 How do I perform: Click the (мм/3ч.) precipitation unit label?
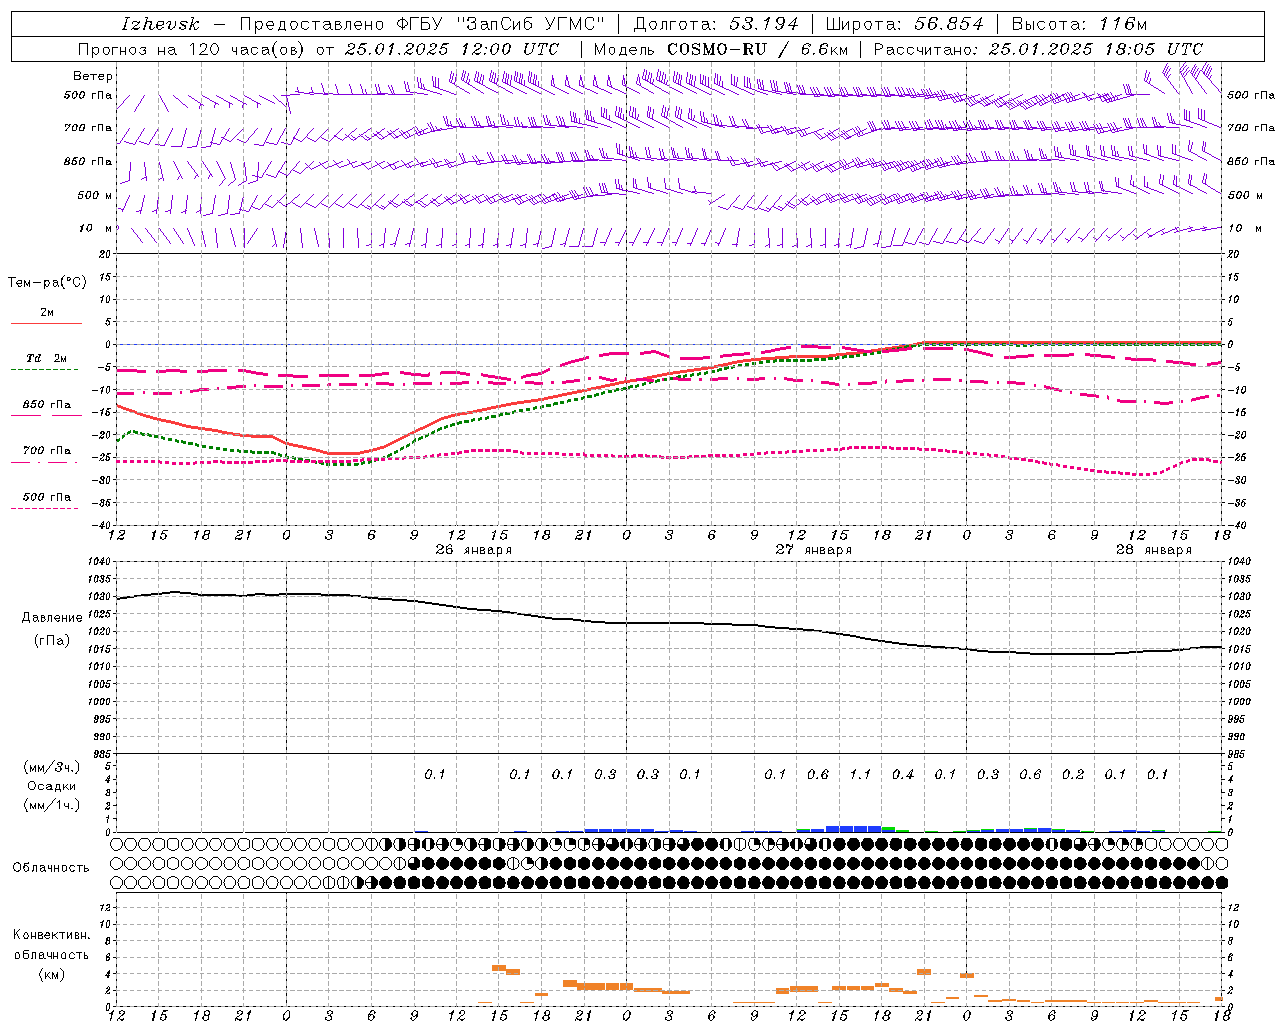coord(52,767)
